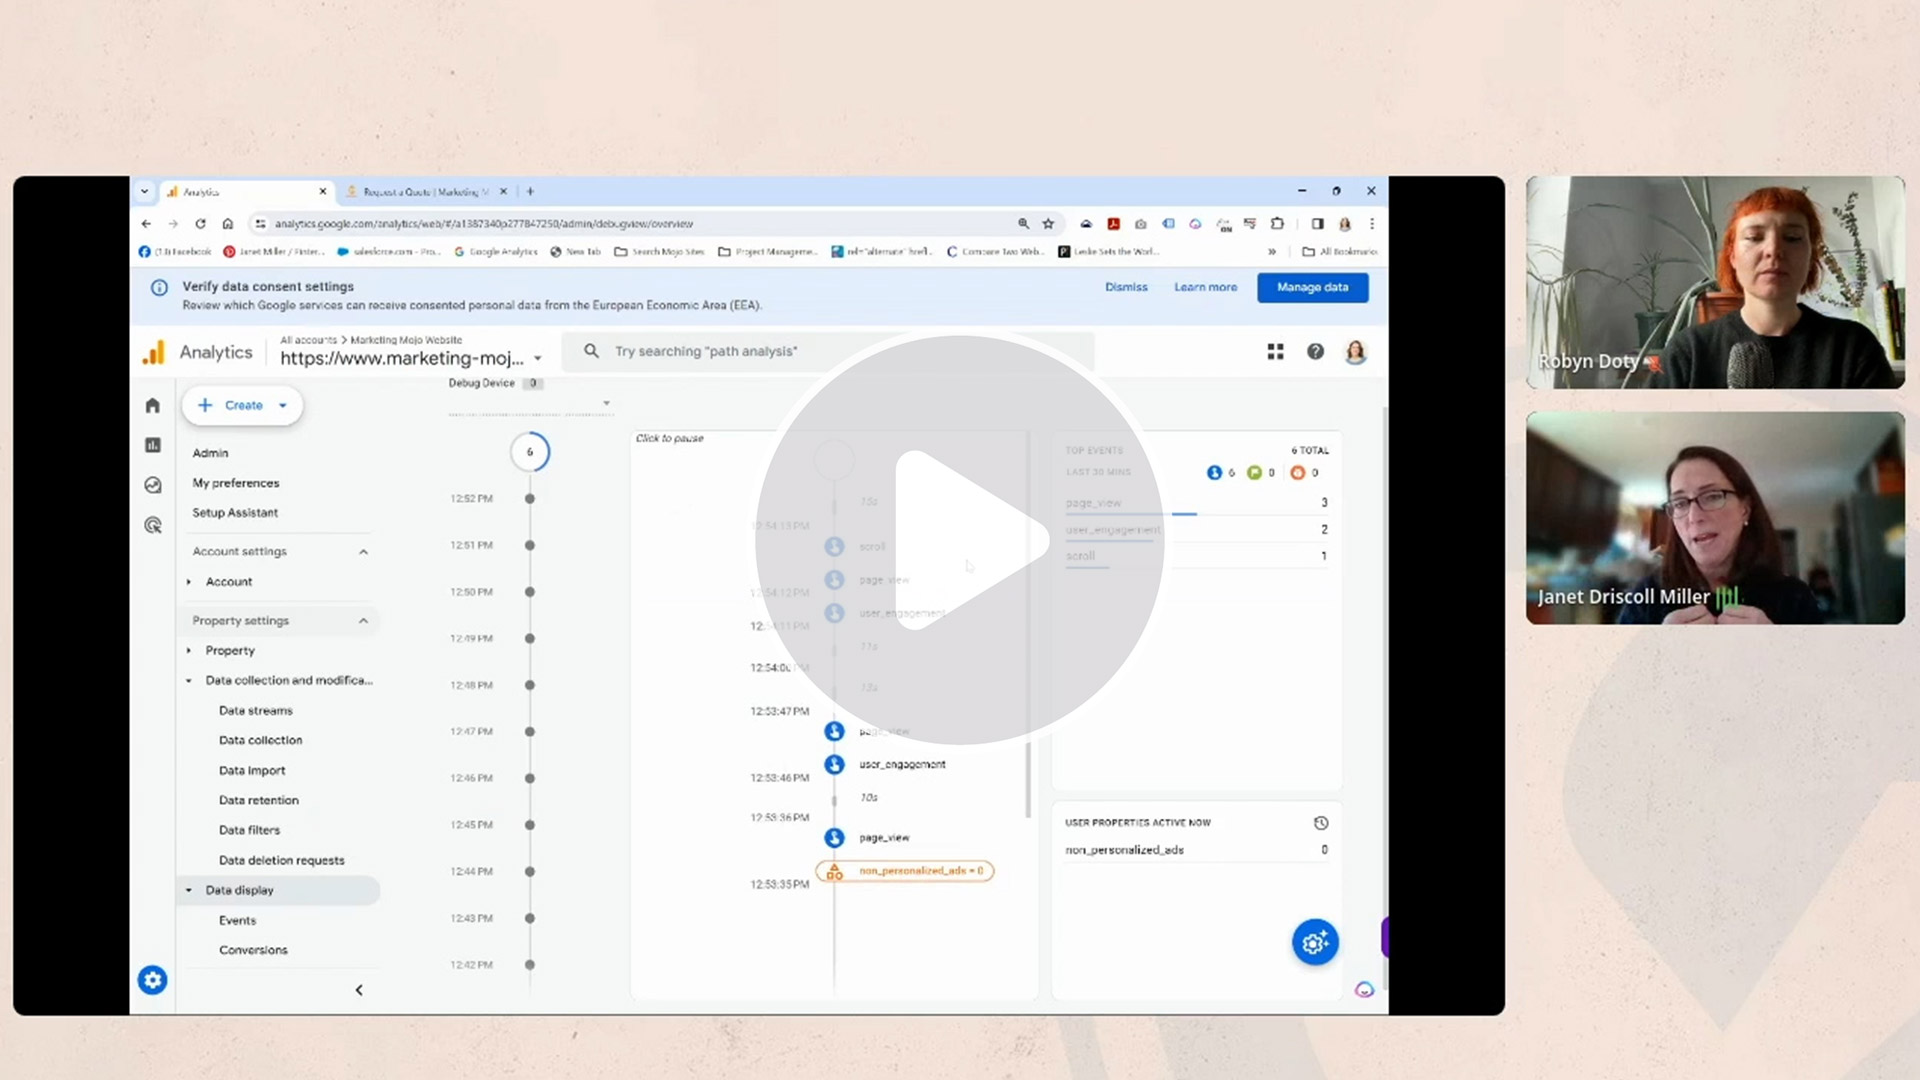Collapse the Account settings section
This screenshot has width=1920, height=1080.
tap(363, 552)
